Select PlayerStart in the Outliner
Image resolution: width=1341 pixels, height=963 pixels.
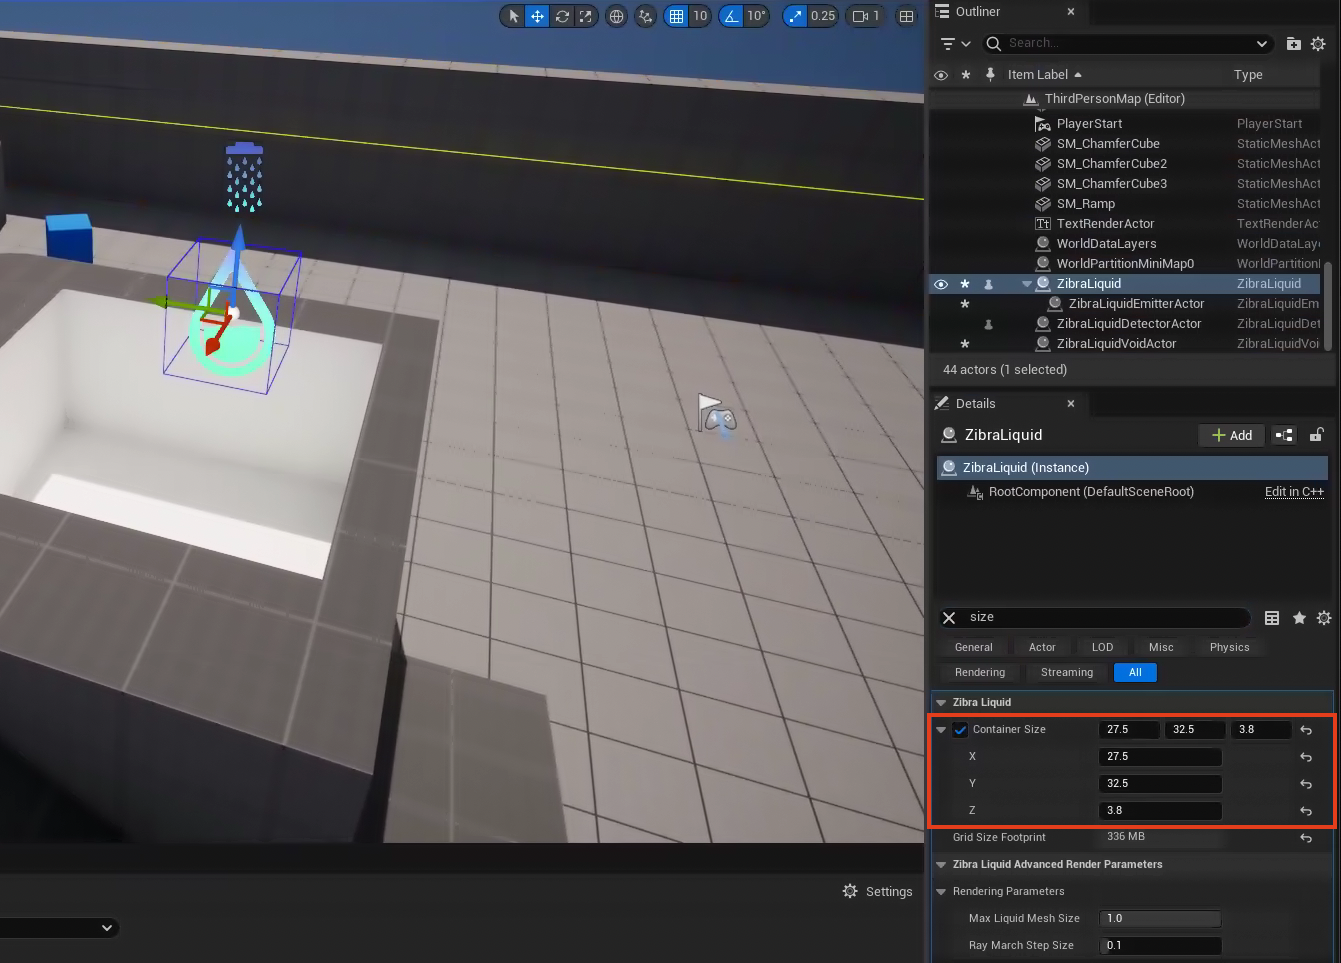point(1089,124)
